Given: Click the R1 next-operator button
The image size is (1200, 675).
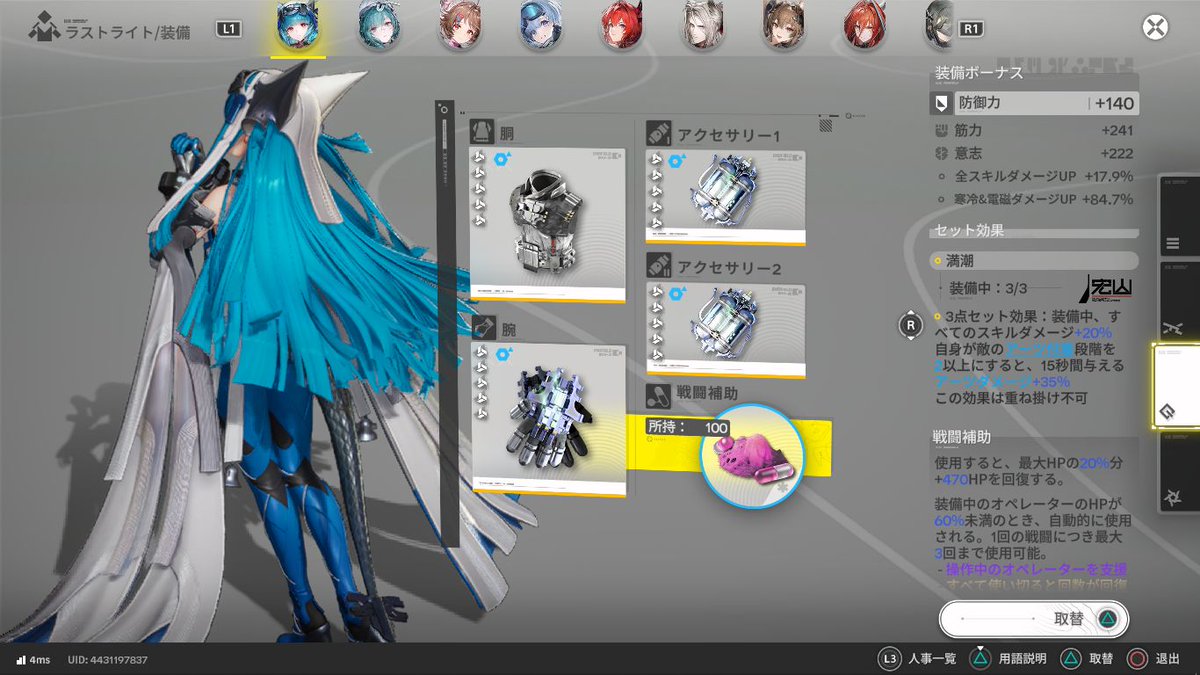Looking at the screenshot, I should tap(970, 29).
